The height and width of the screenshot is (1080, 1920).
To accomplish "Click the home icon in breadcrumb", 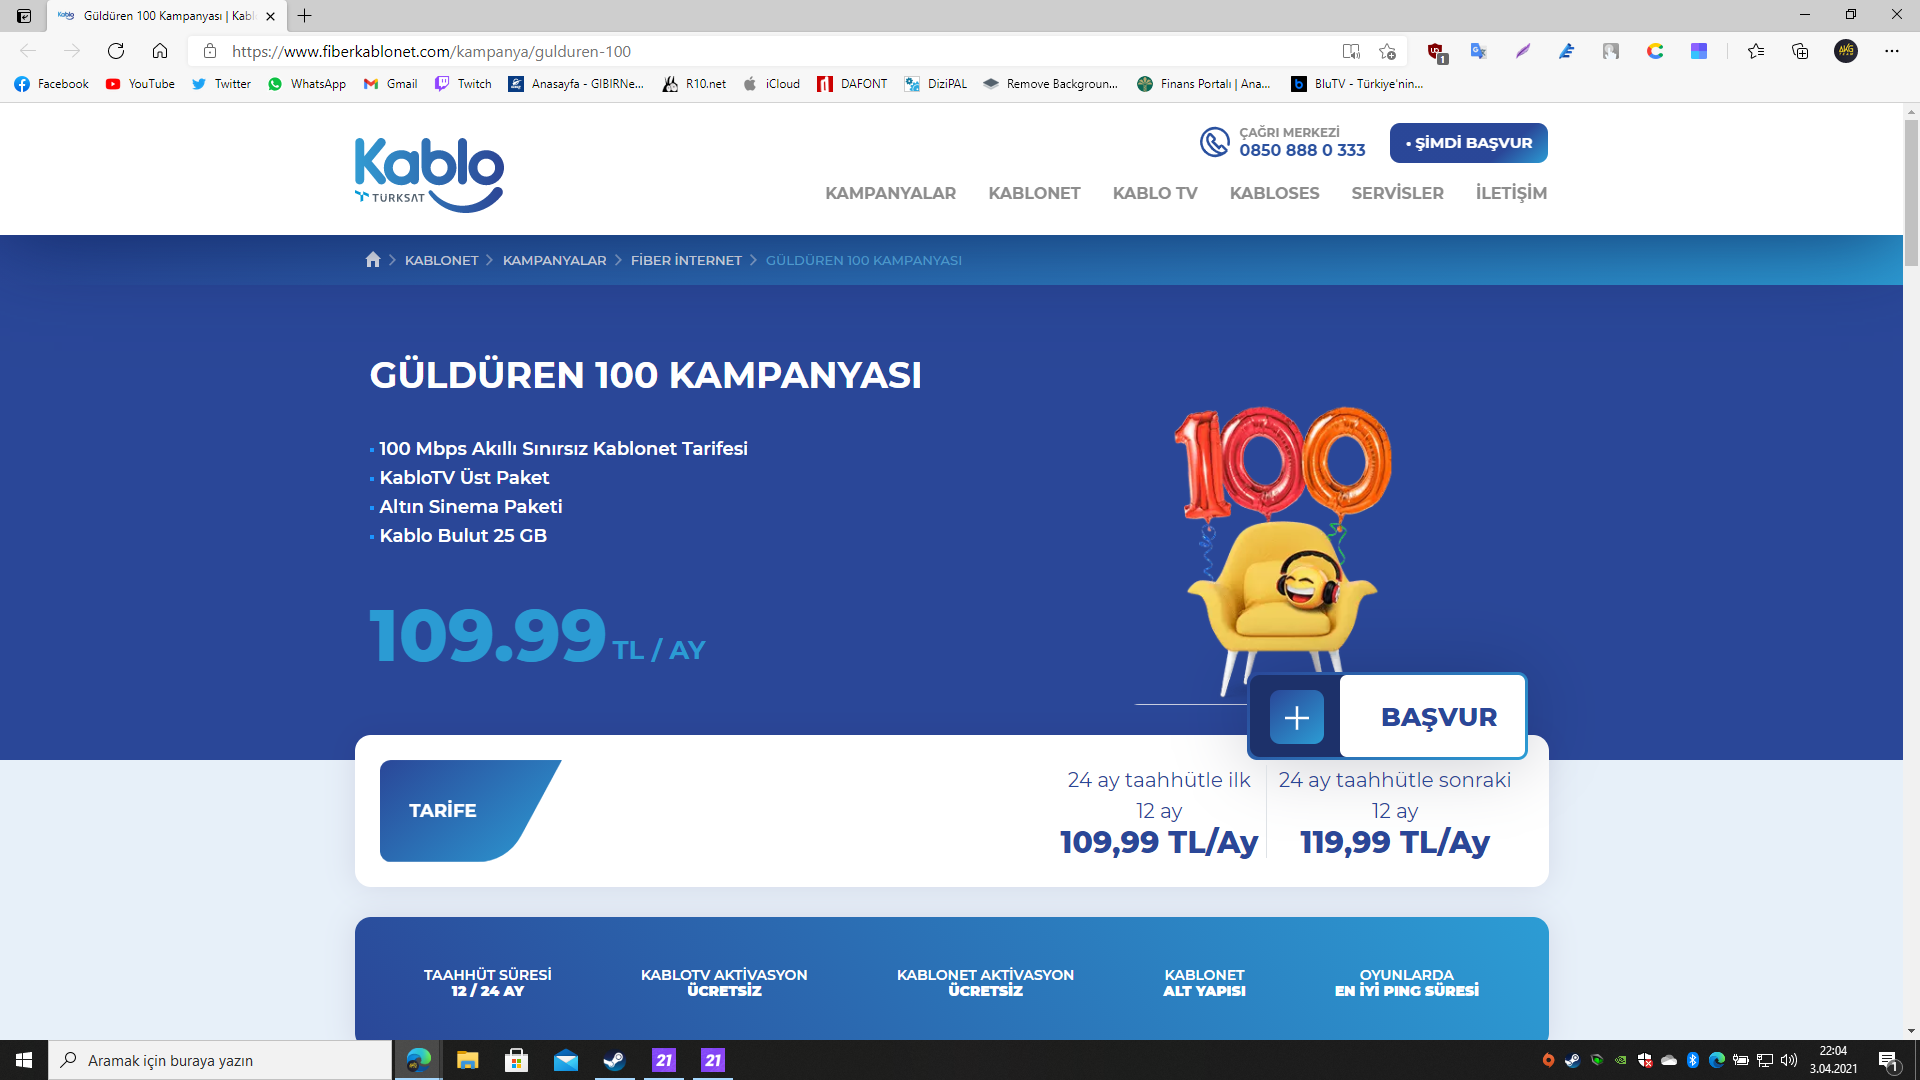I will pos(373,260).
